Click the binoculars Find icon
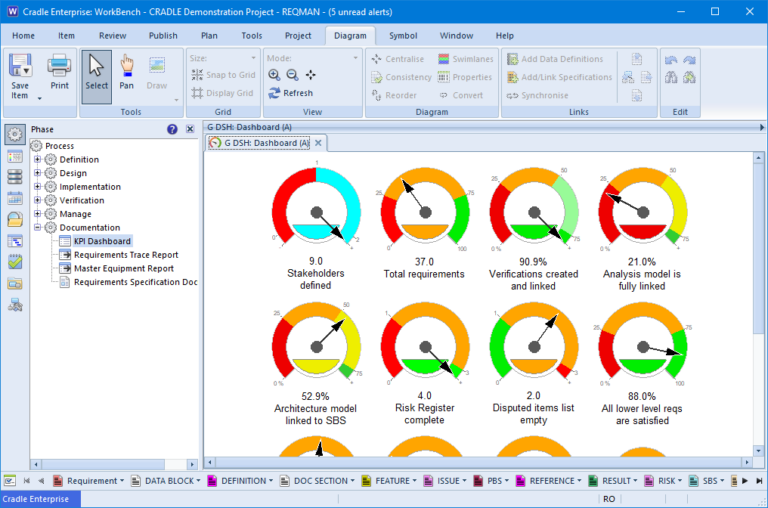The image size is (768, 508). click(669, 78)
